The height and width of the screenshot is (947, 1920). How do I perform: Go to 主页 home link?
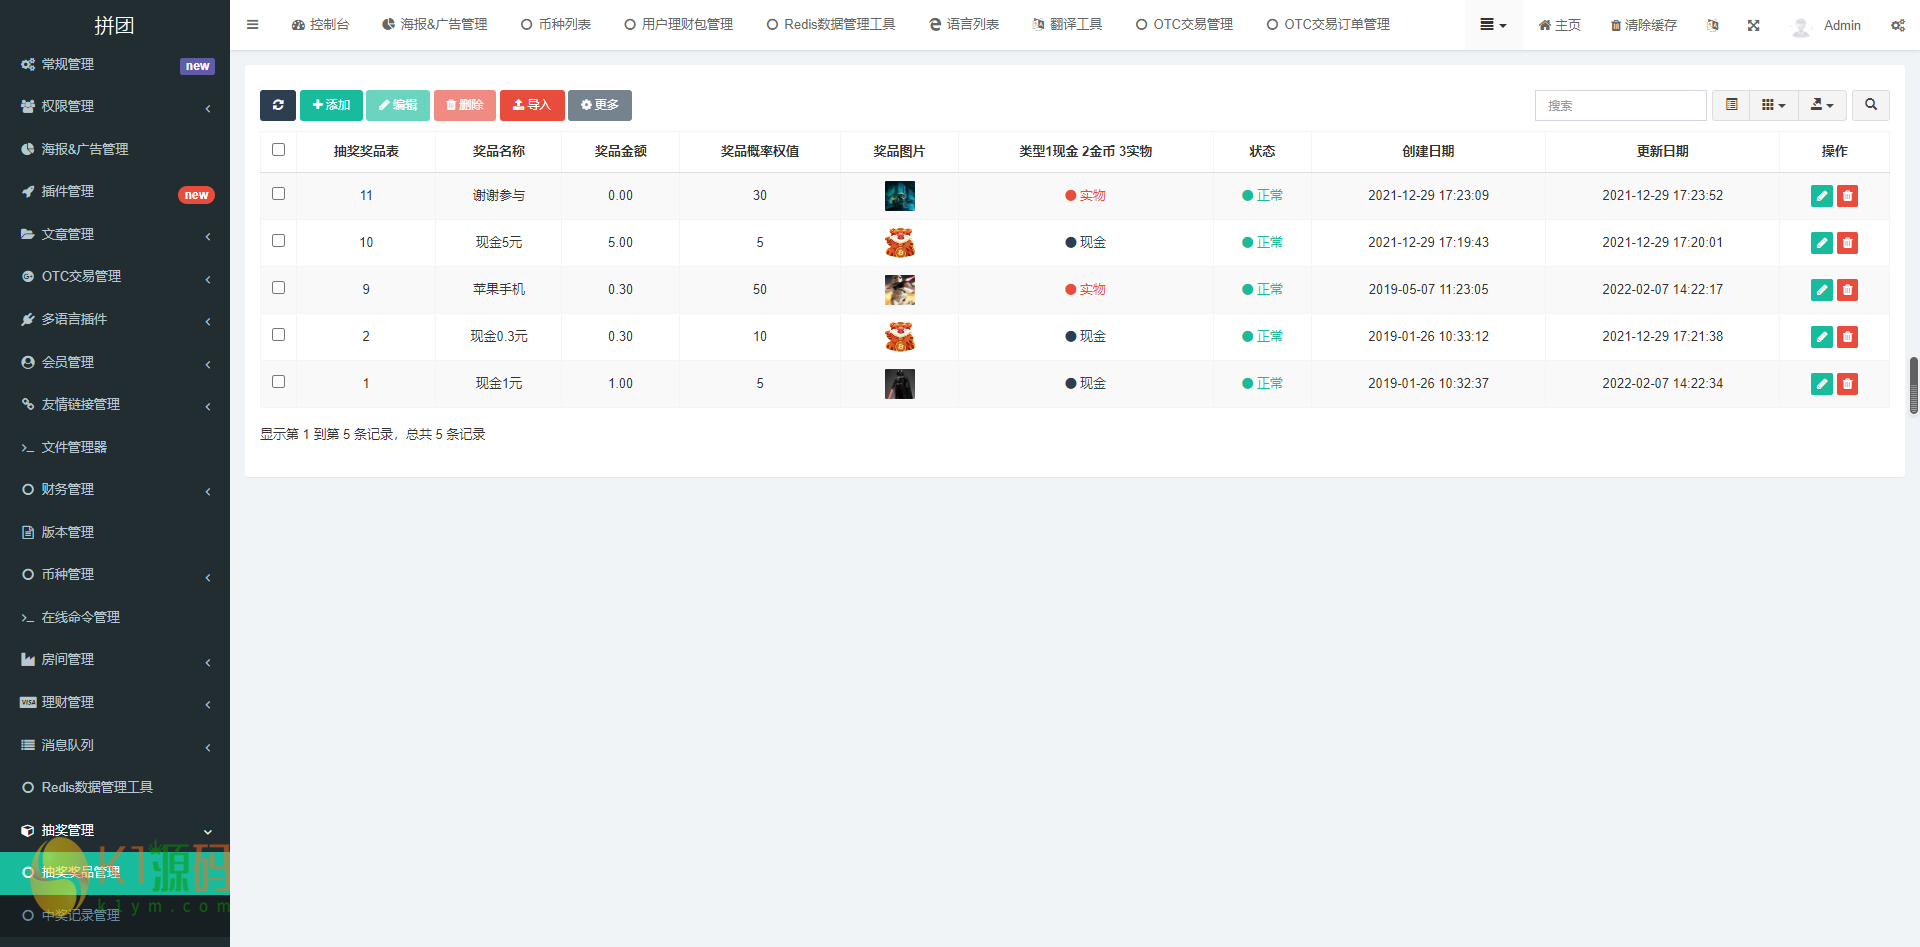[x=1560, y=25]
